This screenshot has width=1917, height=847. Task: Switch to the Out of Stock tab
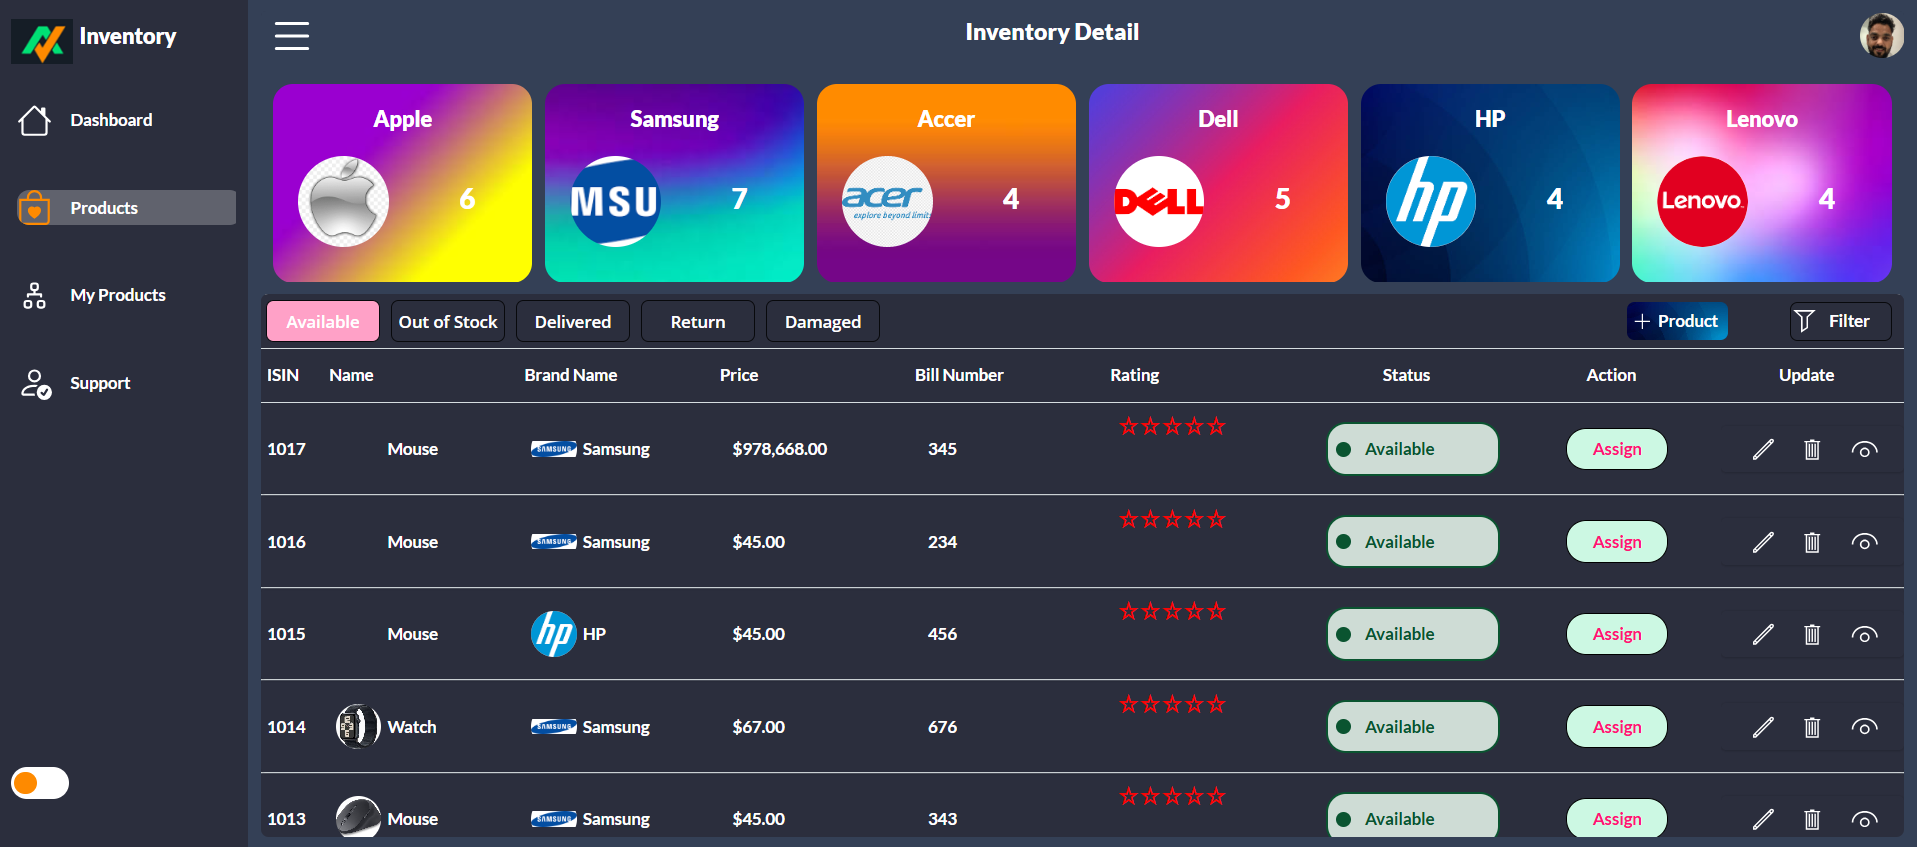[447, 322]
